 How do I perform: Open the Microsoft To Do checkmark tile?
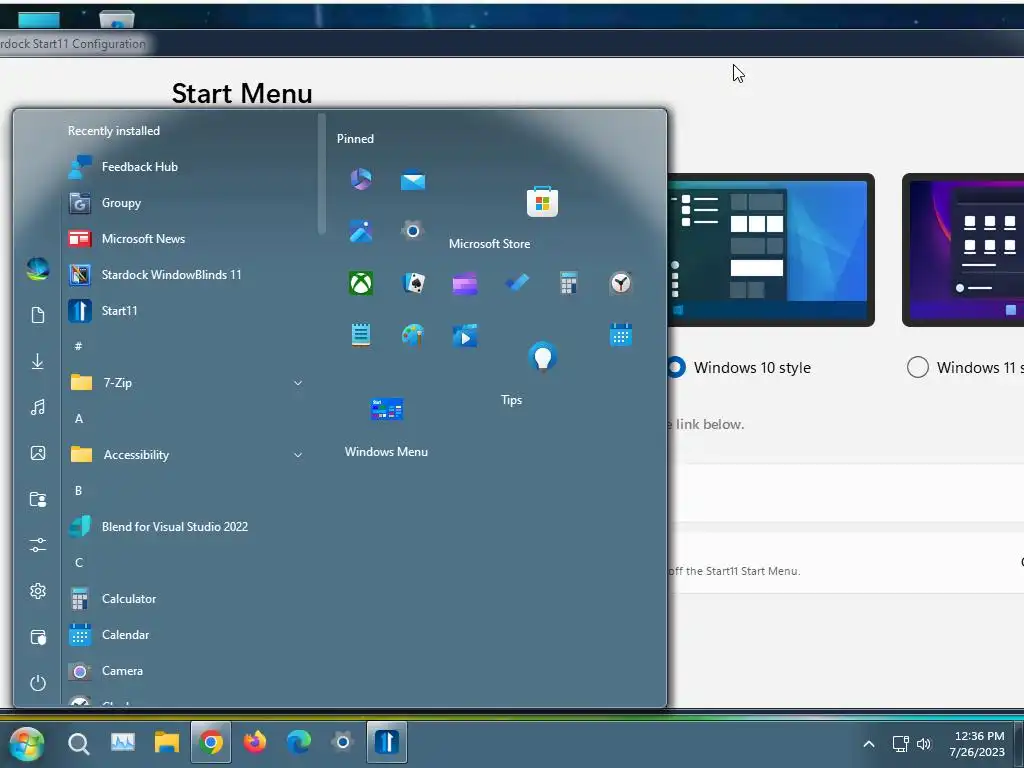point(517,283)
